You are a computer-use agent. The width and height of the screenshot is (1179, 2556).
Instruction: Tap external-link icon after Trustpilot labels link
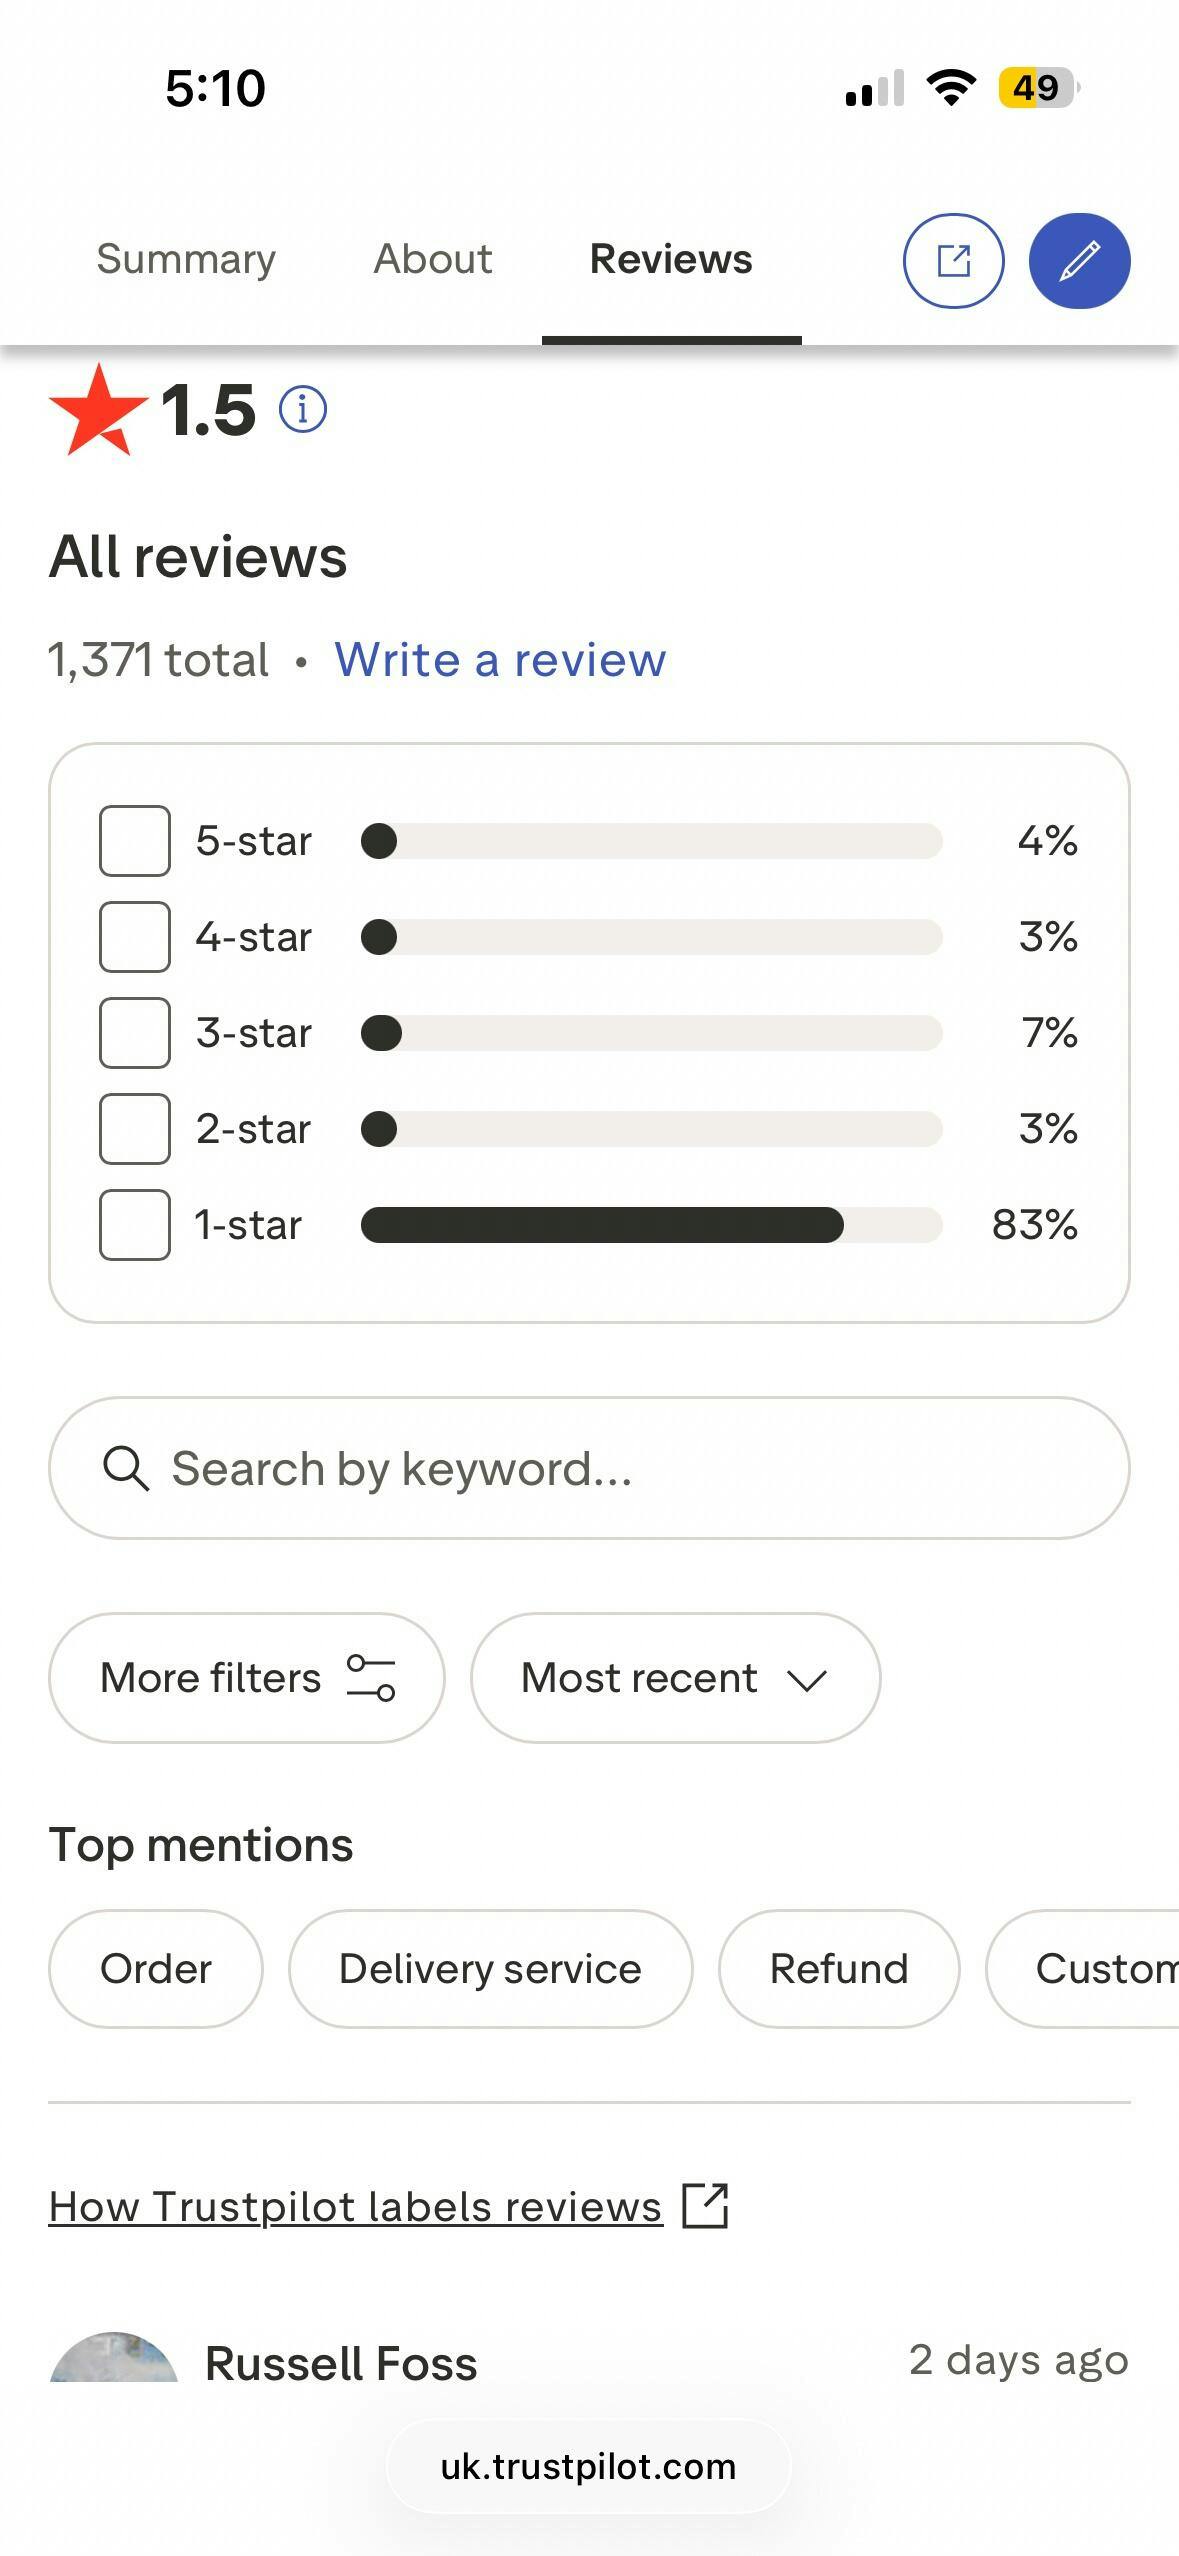[705, 2205]
